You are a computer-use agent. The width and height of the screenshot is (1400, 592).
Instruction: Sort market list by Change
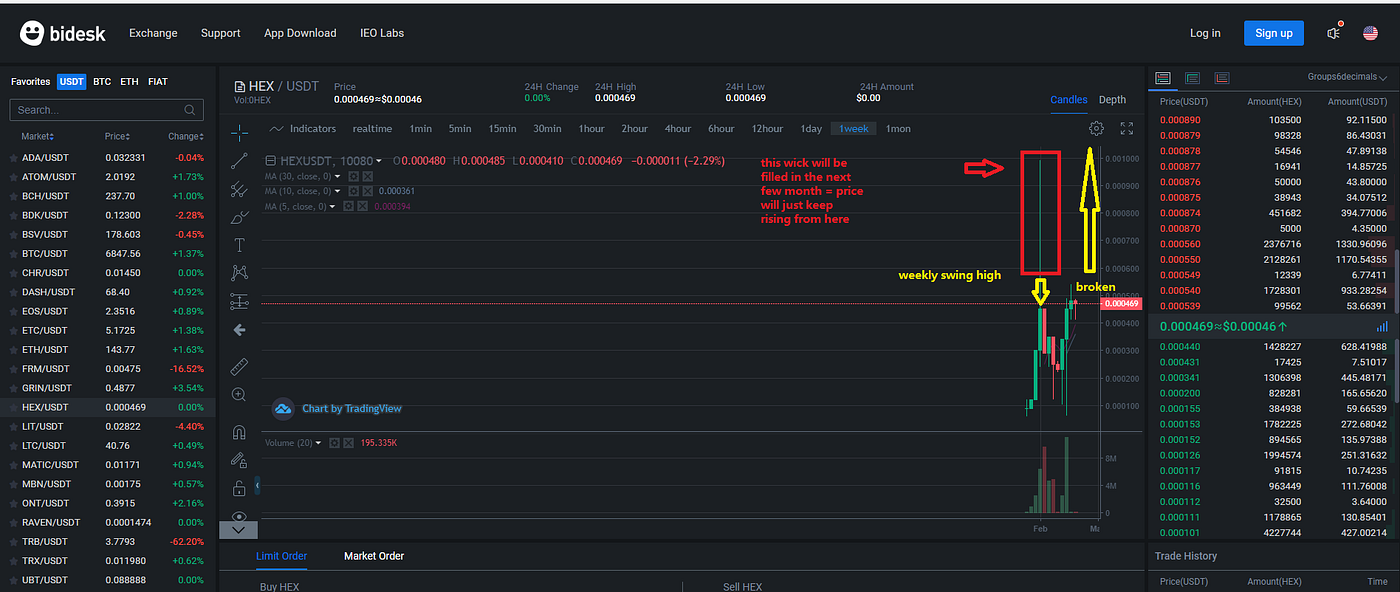click(x=186, y=136)
